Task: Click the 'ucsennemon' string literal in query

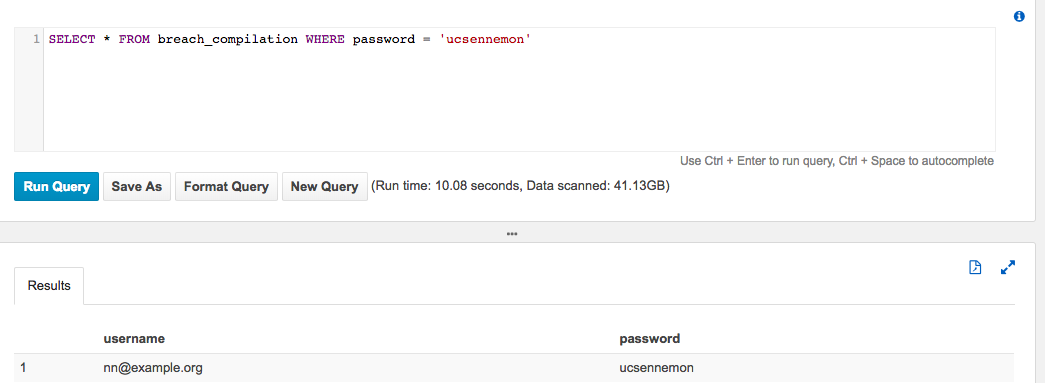Action: pyautogui.click(x=486, y=39)
